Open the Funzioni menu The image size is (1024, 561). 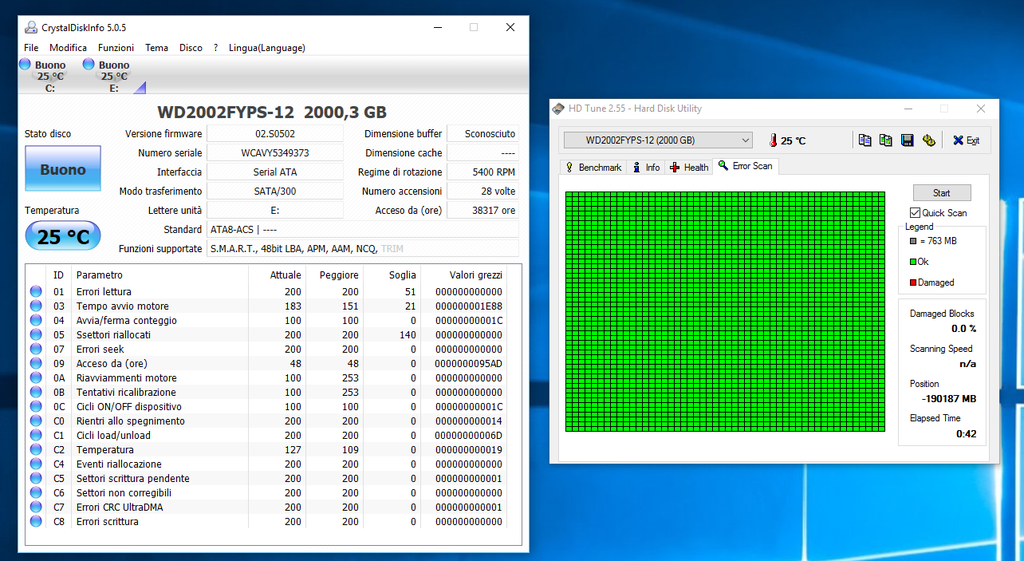(116, 47)
